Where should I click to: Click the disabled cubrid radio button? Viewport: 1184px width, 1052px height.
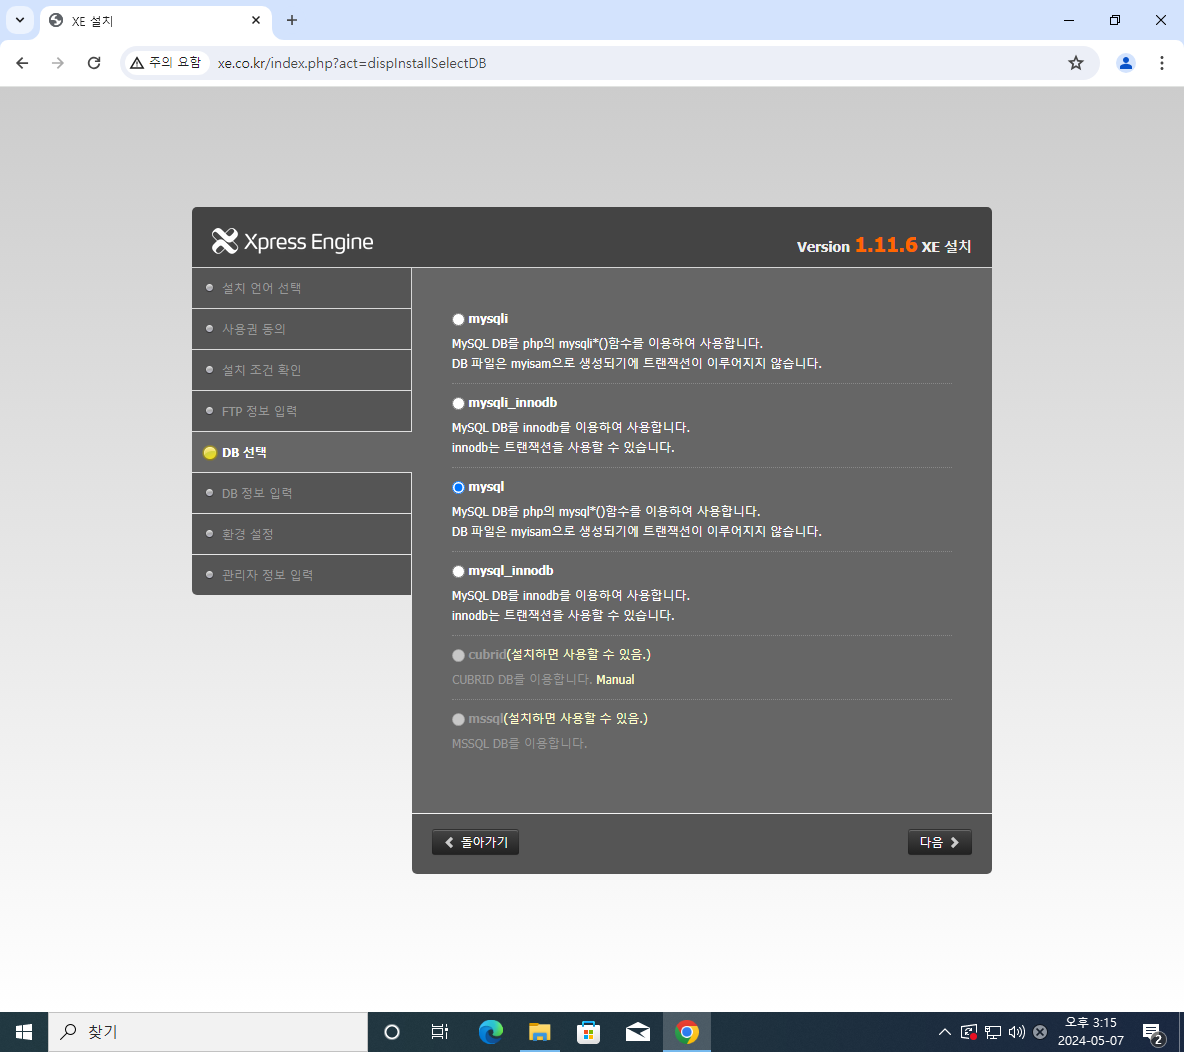point(458,655)
